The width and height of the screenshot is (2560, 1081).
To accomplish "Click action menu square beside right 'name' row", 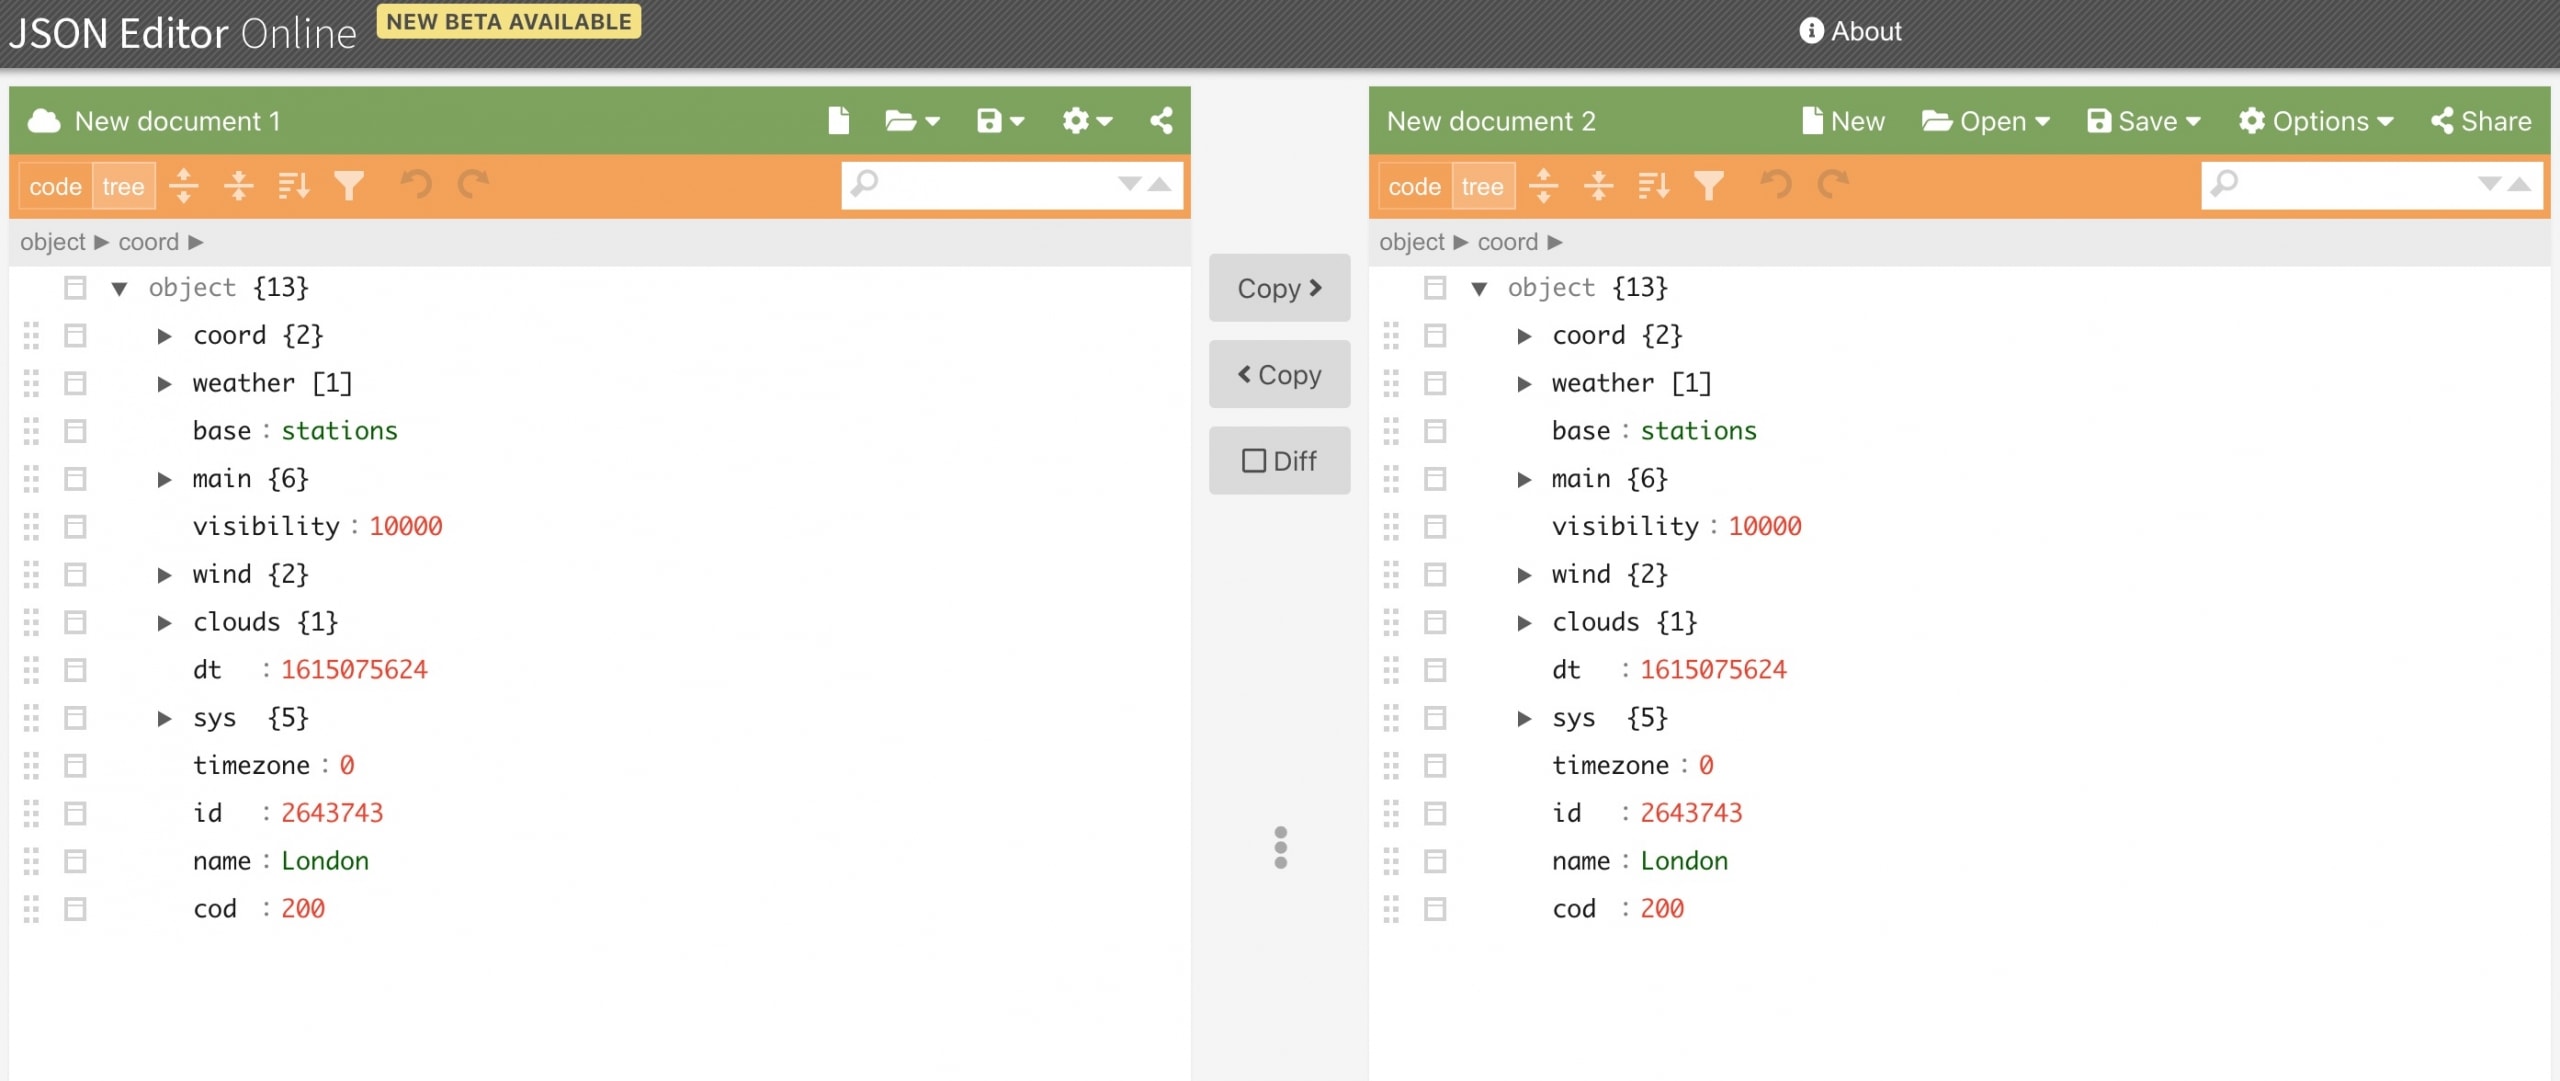I will [x=1435, y=861].
